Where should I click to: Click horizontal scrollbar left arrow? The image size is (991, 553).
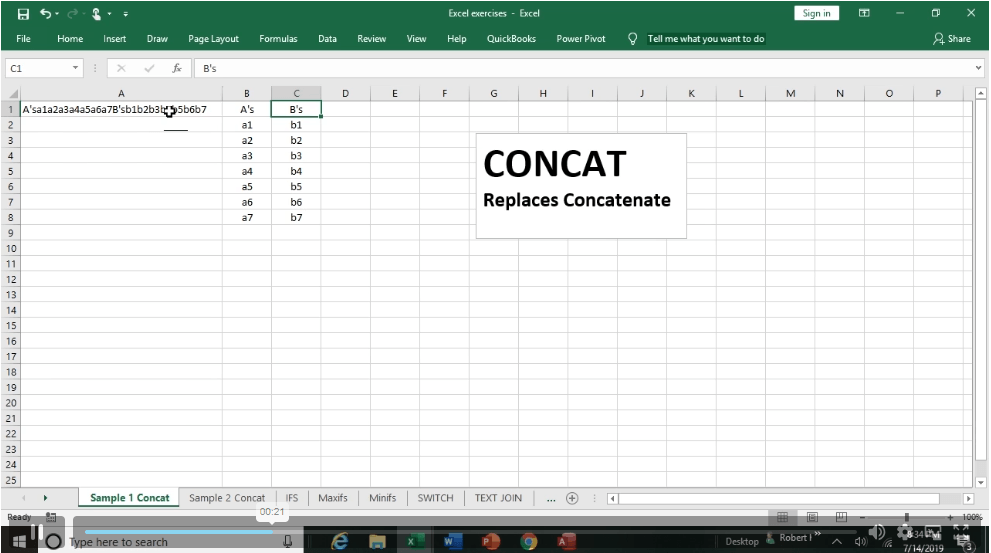pyautogui.click(x=612, y=499)
